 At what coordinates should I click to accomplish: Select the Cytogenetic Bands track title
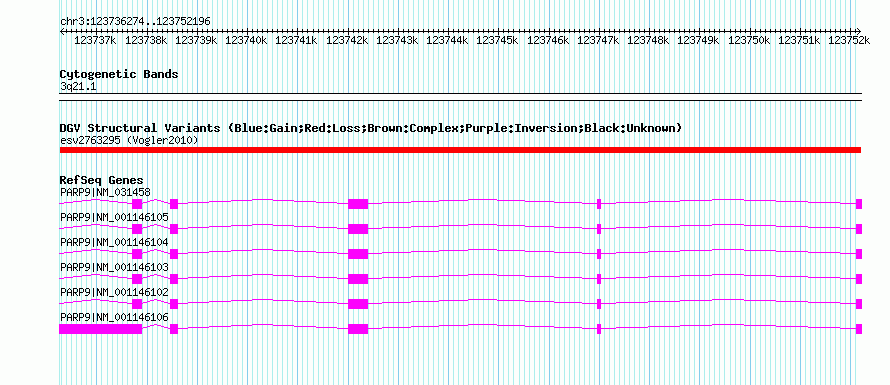coord(119,74)
